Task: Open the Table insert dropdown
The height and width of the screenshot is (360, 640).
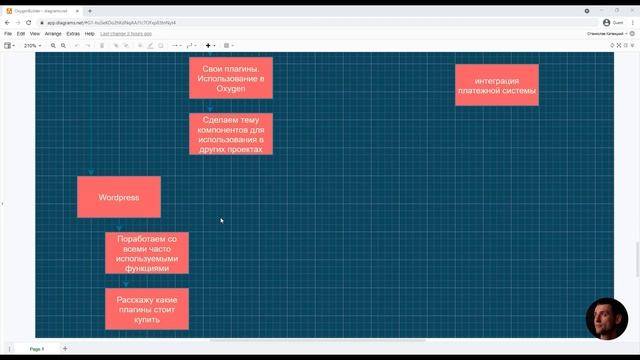Action: [x=229, y=46]
